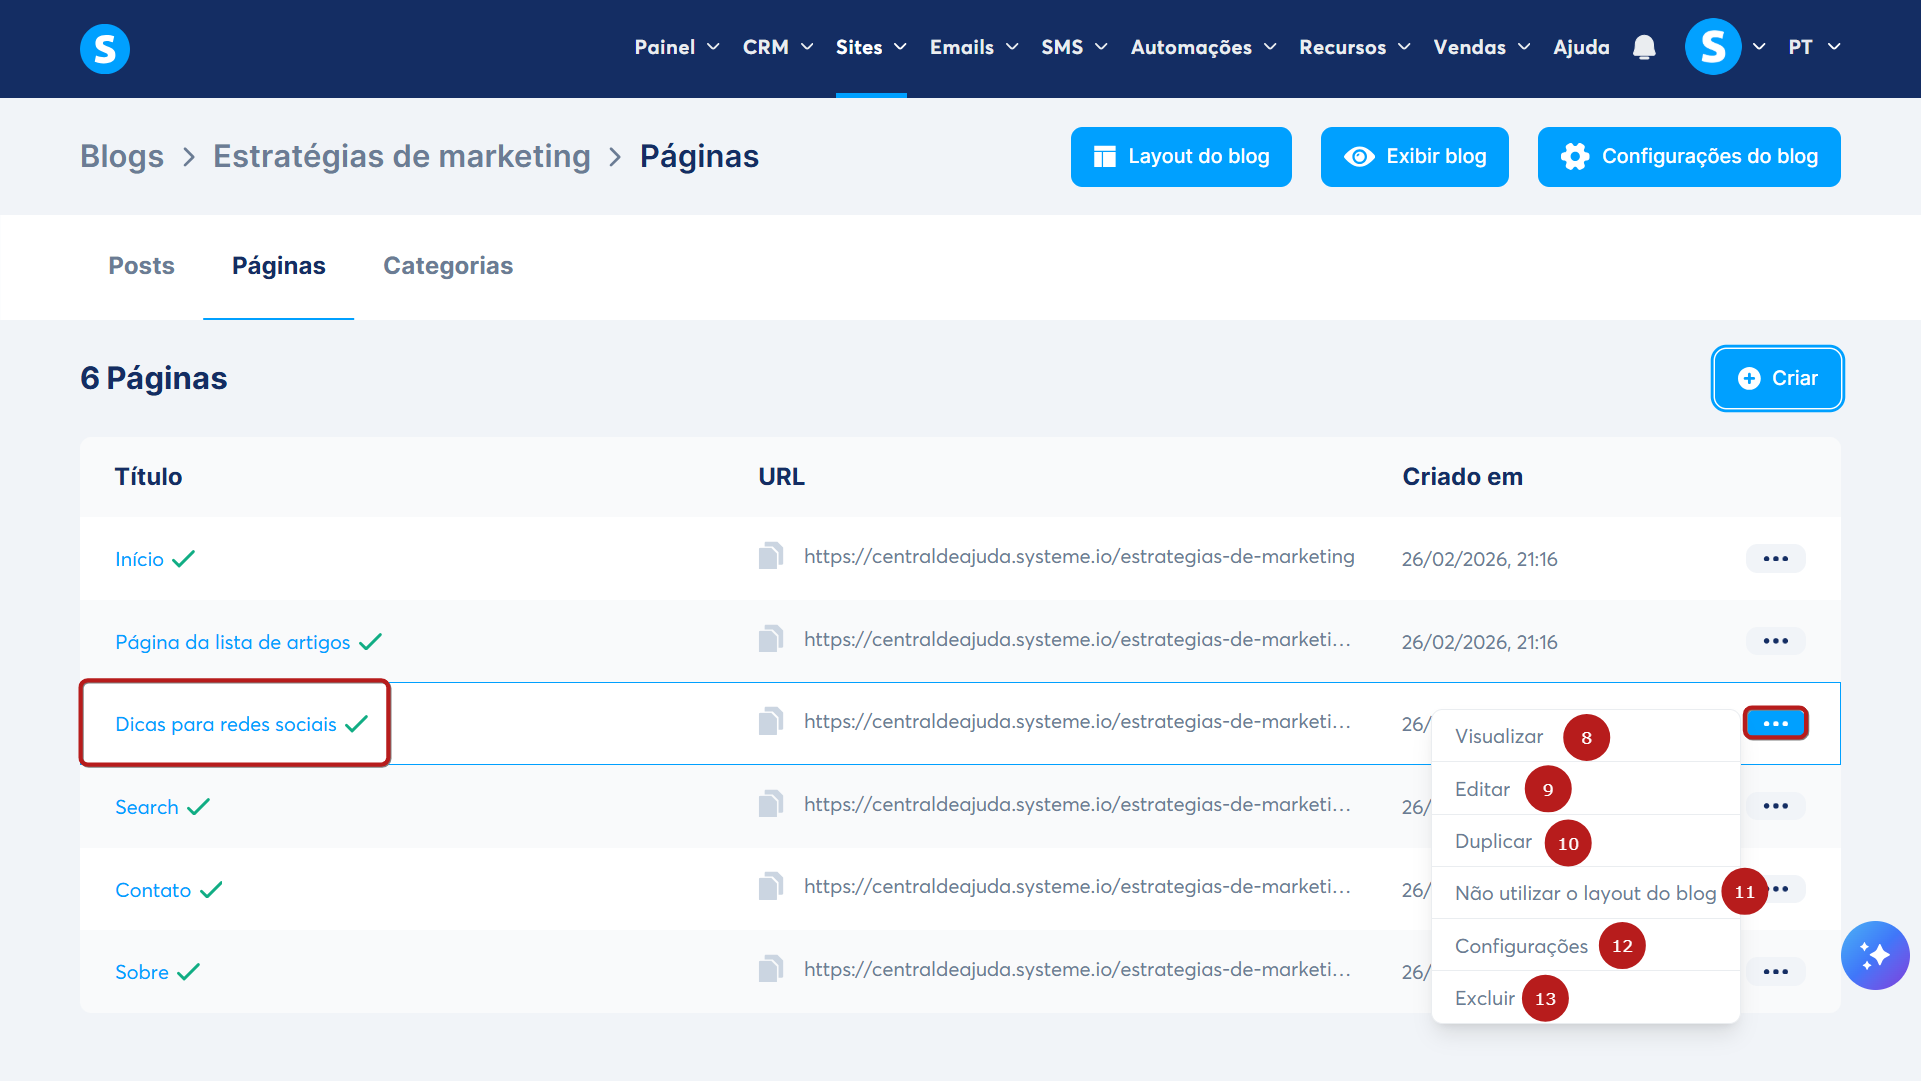This screenshot has height=1081, width=1921.
Task: Choose Excluir in the context menu
Action: [x=1484, y=998]
